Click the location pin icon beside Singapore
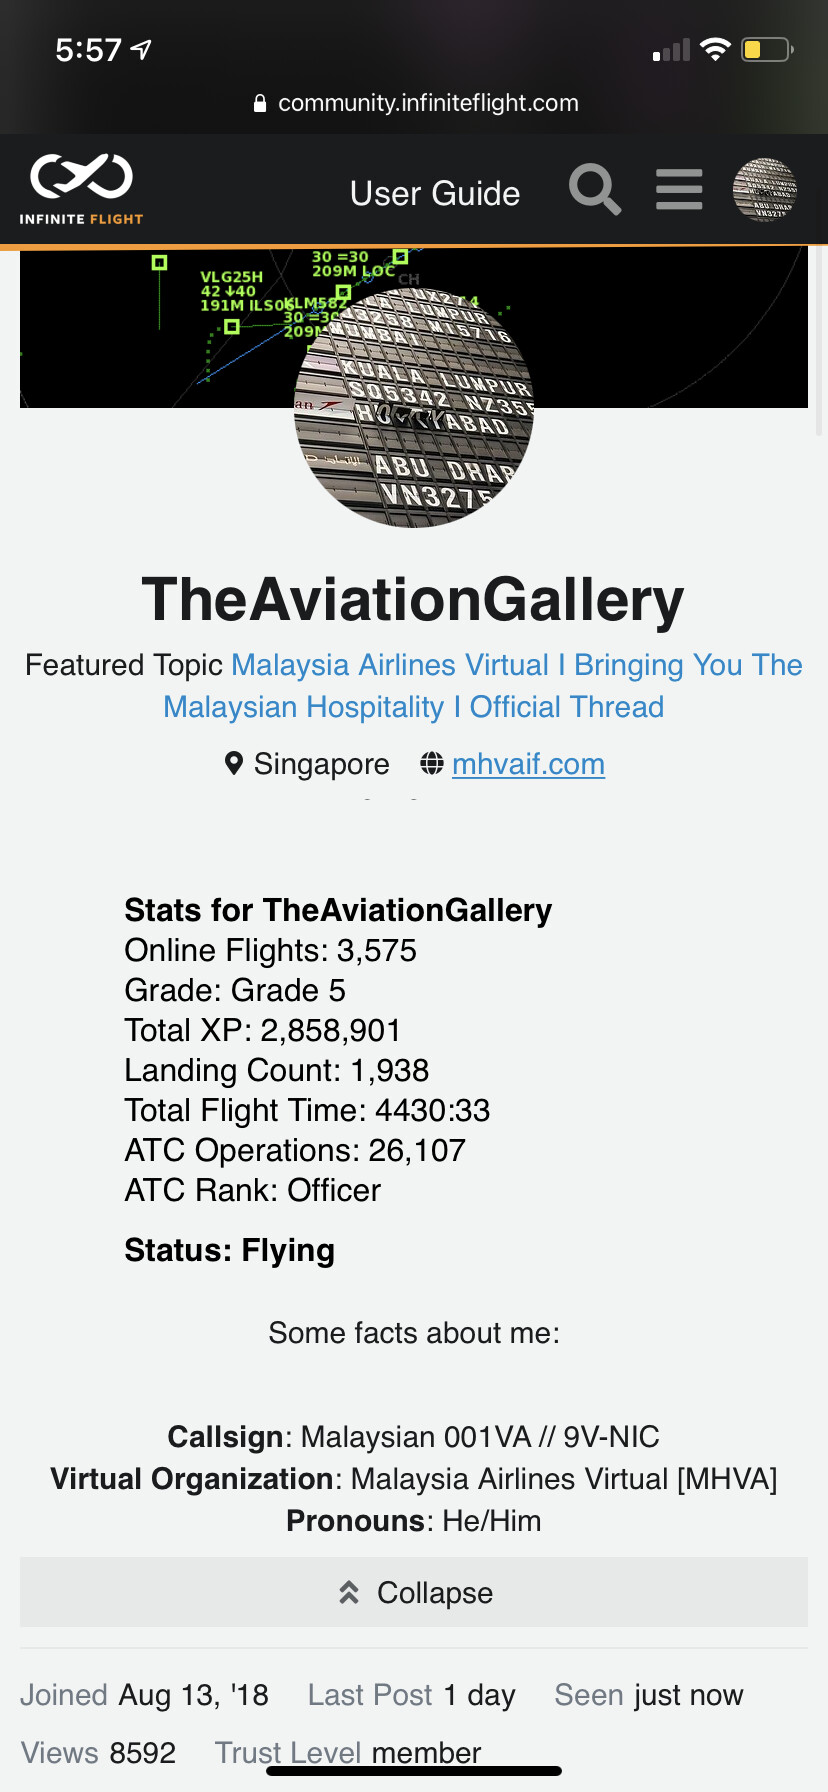 tap(234, 764)
